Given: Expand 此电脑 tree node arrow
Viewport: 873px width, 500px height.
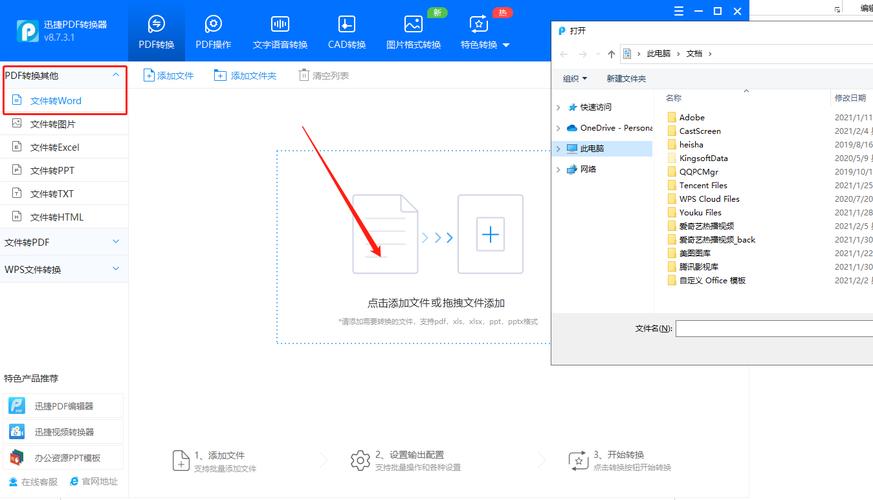Looking at the screenshot, I should pyautogui.click(x=558, y=149).
